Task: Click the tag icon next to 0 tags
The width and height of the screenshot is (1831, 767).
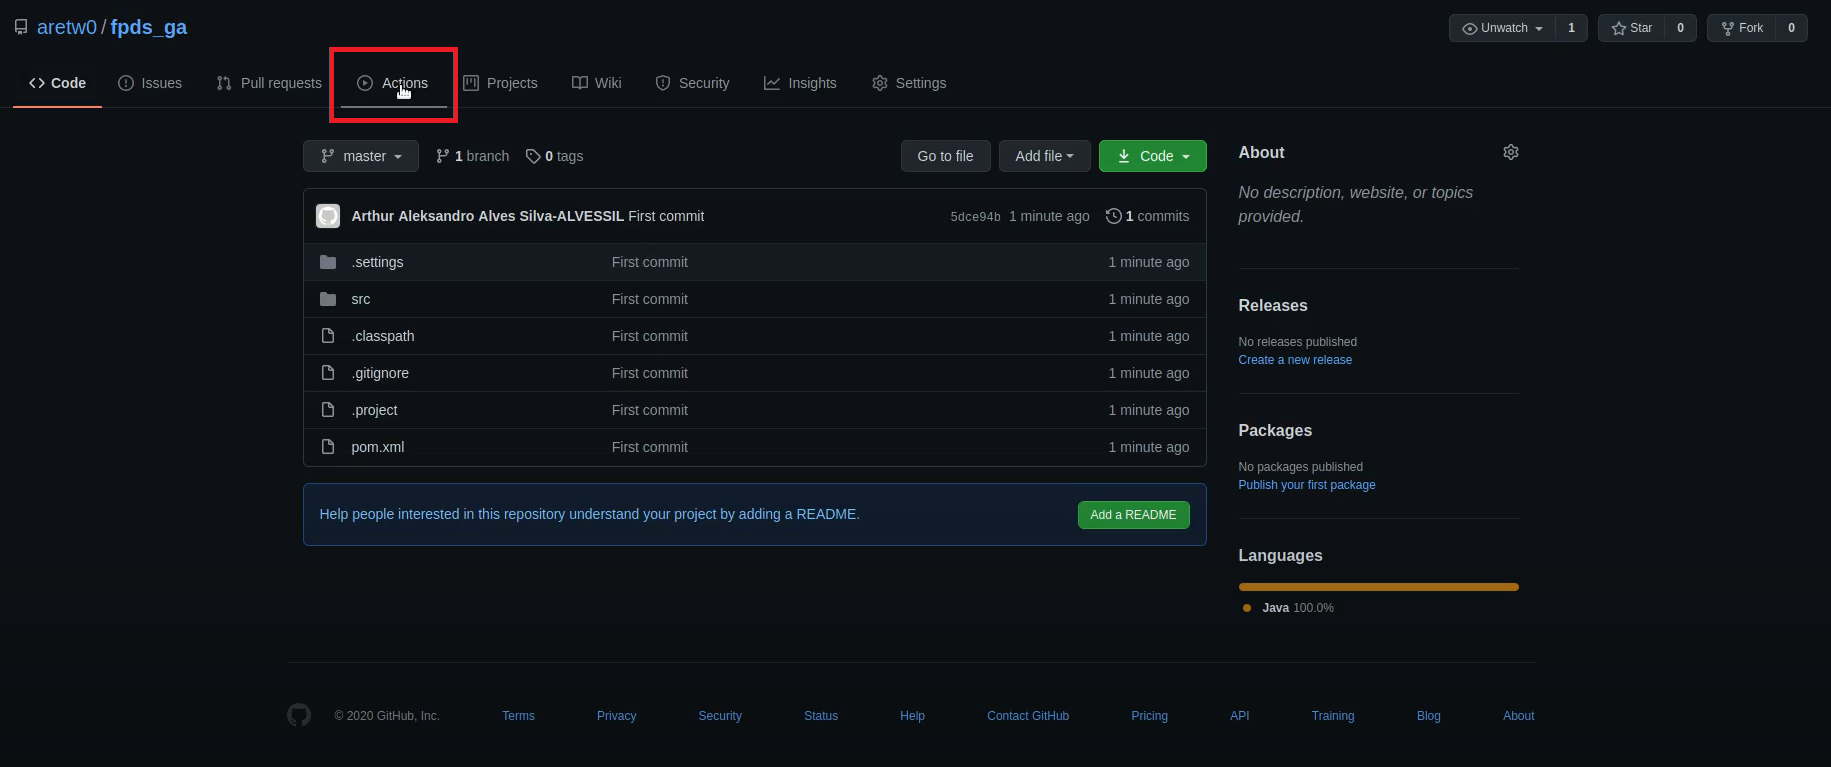Action: [533, 156]
